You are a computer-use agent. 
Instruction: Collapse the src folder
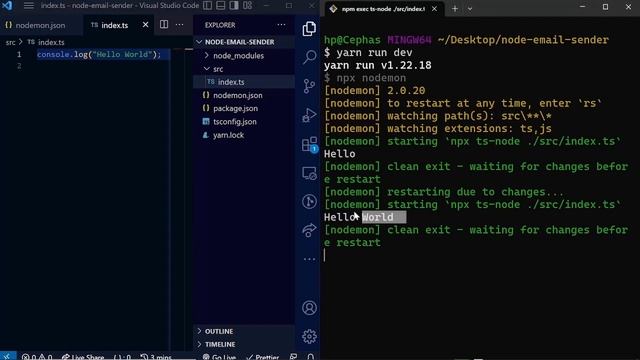tap(244, 69)
